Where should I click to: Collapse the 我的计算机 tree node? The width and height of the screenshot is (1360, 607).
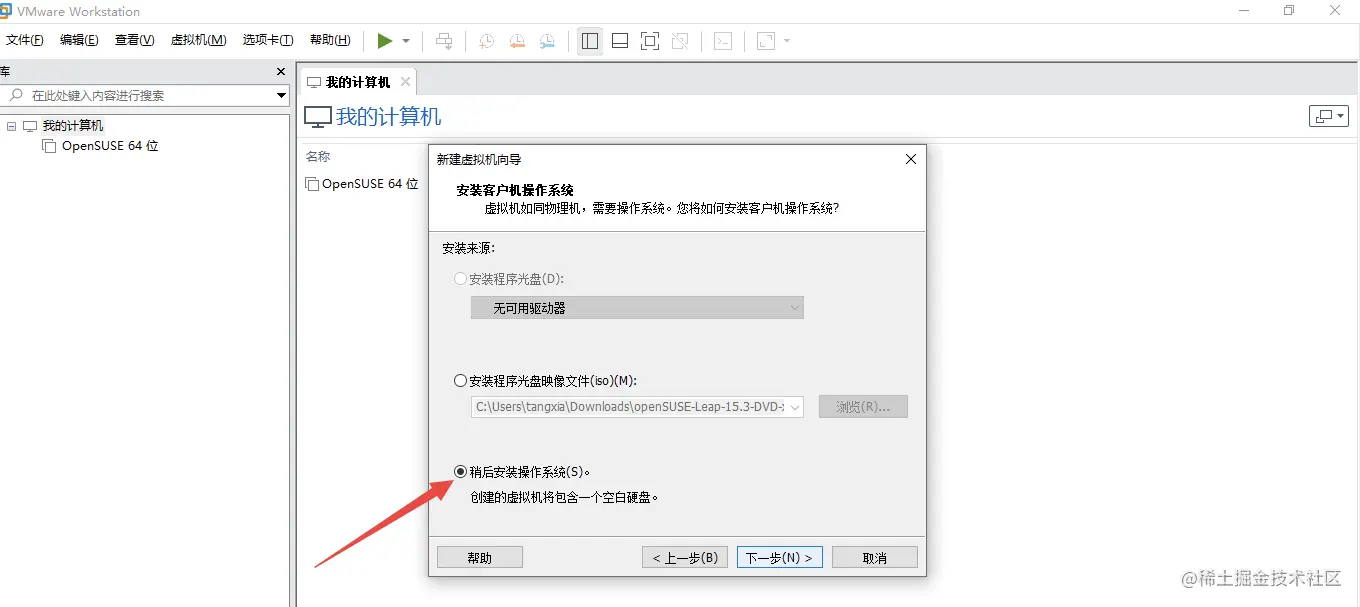click(x=11, y=126)
